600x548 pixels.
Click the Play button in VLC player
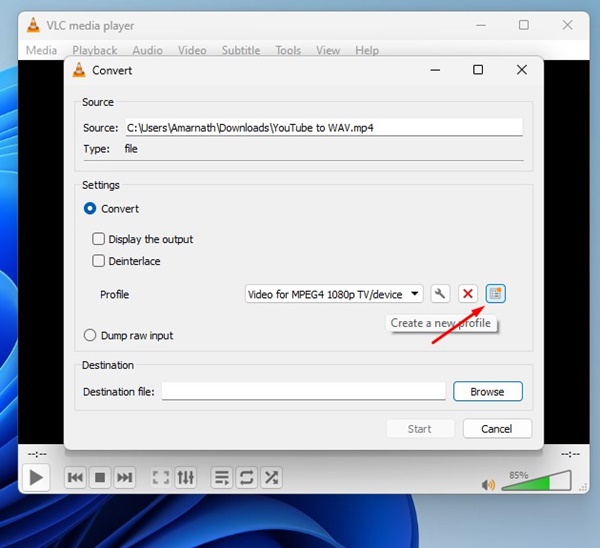[36, 477]
